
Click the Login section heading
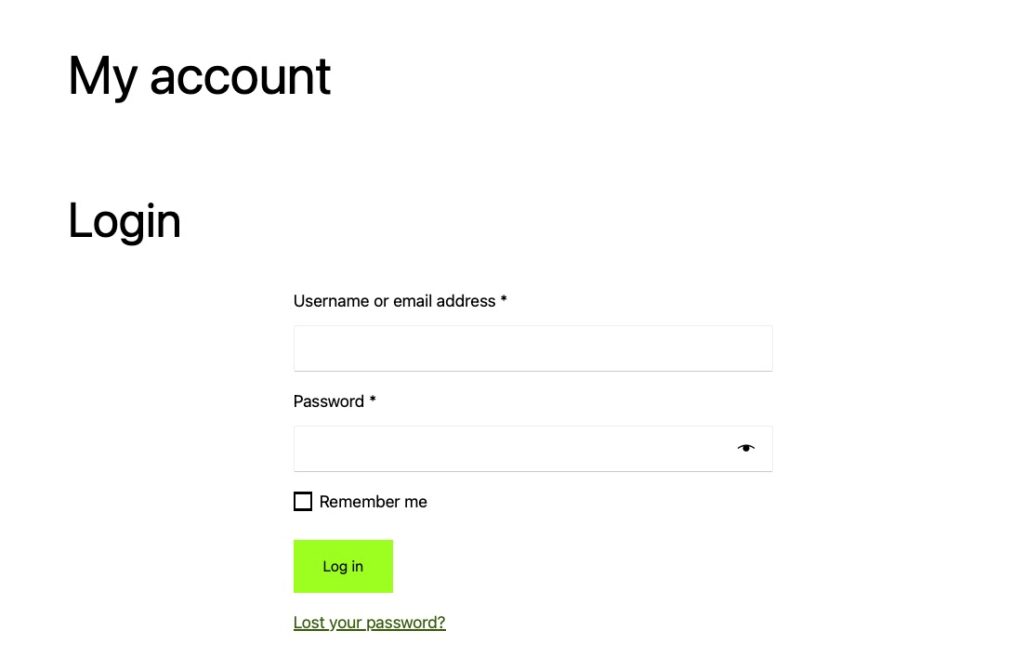coord(124,221)
